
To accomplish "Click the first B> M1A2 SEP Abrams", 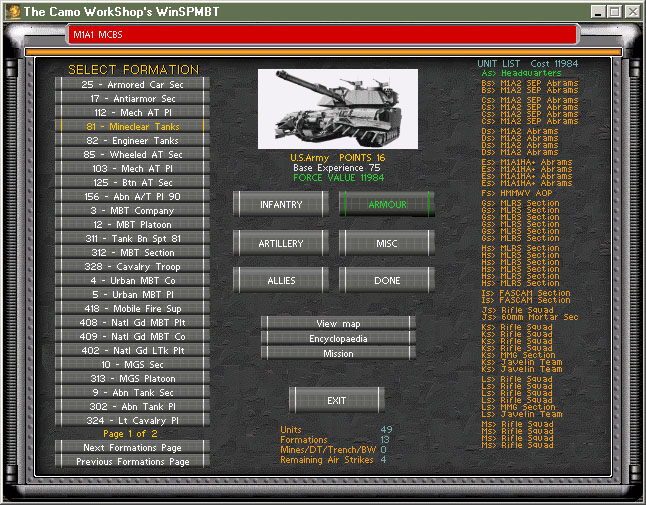I will [x=530, y=83].
